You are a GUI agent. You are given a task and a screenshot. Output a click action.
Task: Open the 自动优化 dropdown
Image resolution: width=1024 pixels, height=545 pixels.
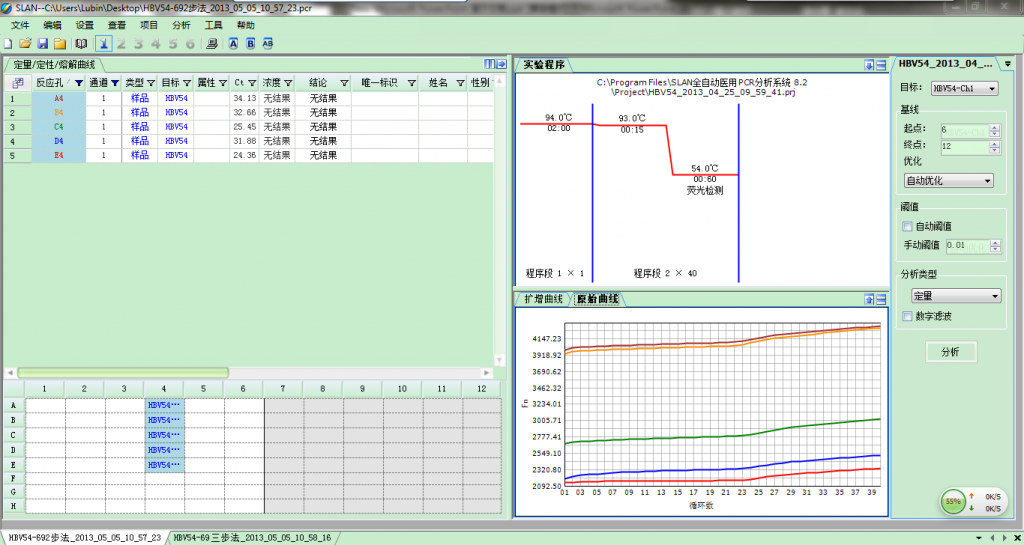point(948,181)
